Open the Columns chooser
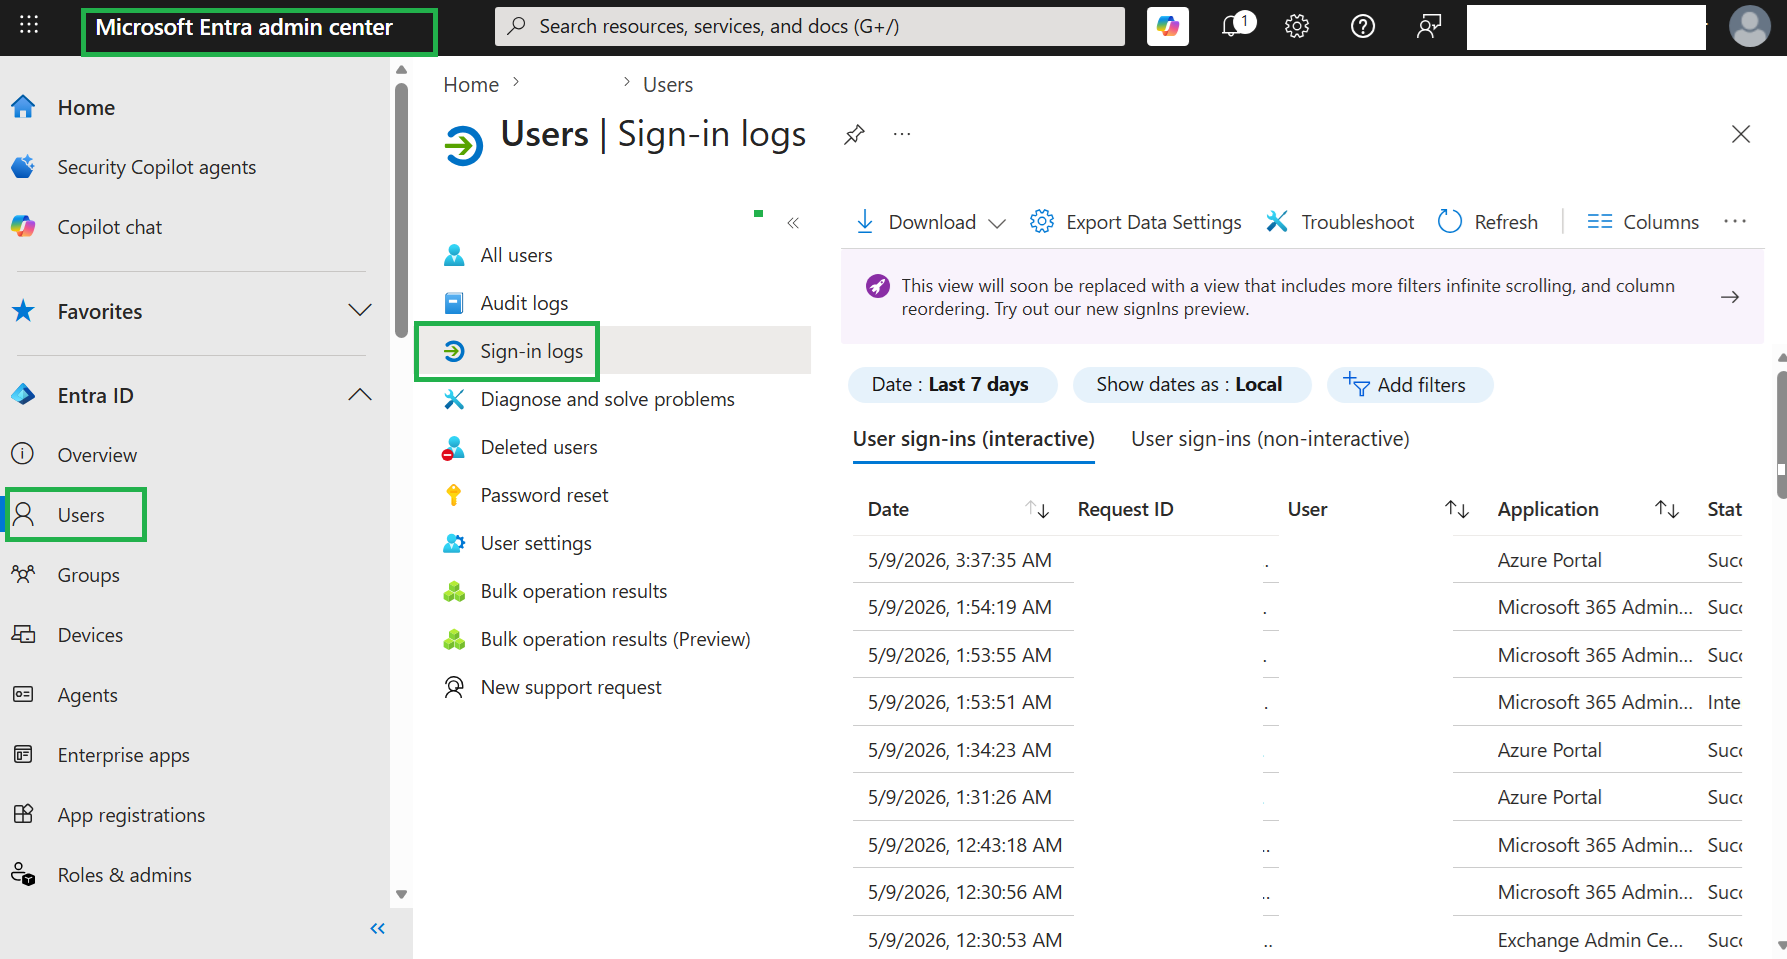The height and width of the screenshot is (959, 1787). (1643, 222)
